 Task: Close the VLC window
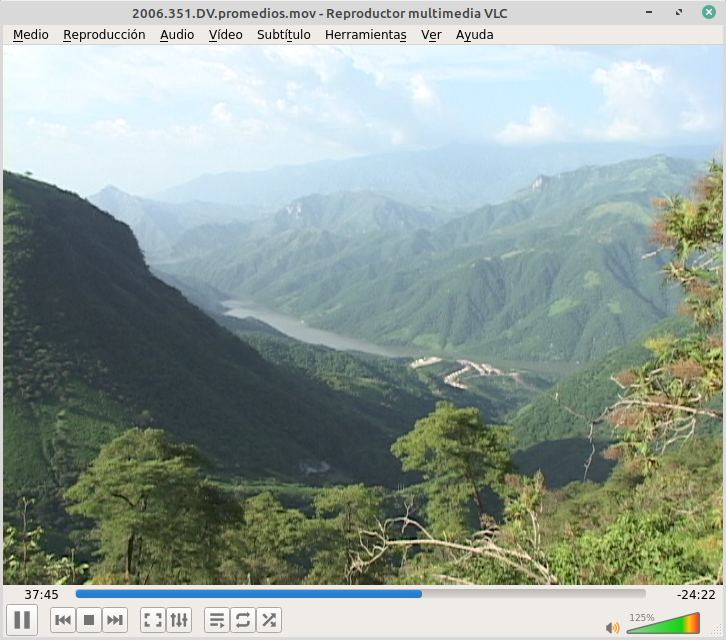[709, 12]
